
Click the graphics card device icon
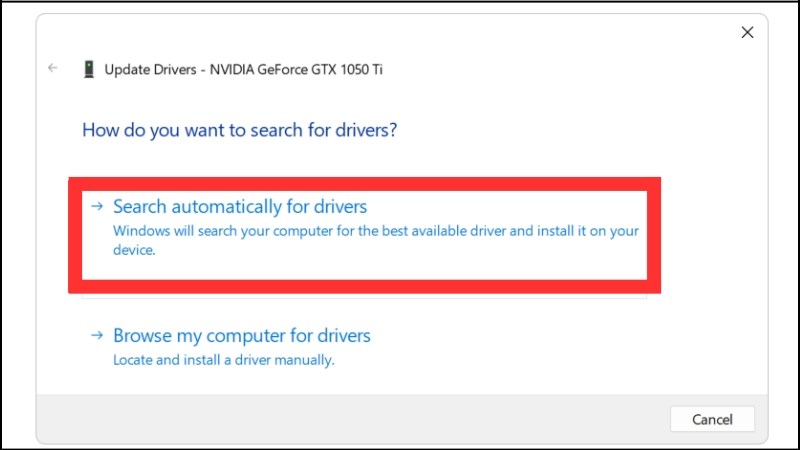[x=88, y=69]
